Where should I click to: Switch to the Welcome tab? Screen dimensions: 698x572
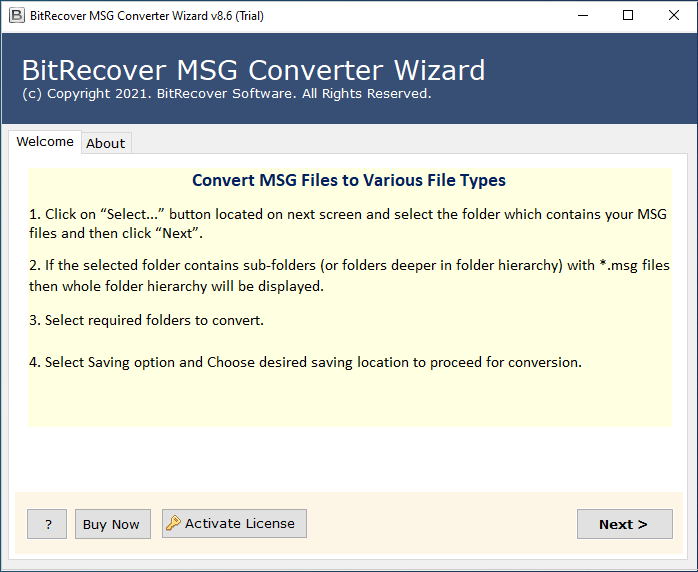point(45,142)
